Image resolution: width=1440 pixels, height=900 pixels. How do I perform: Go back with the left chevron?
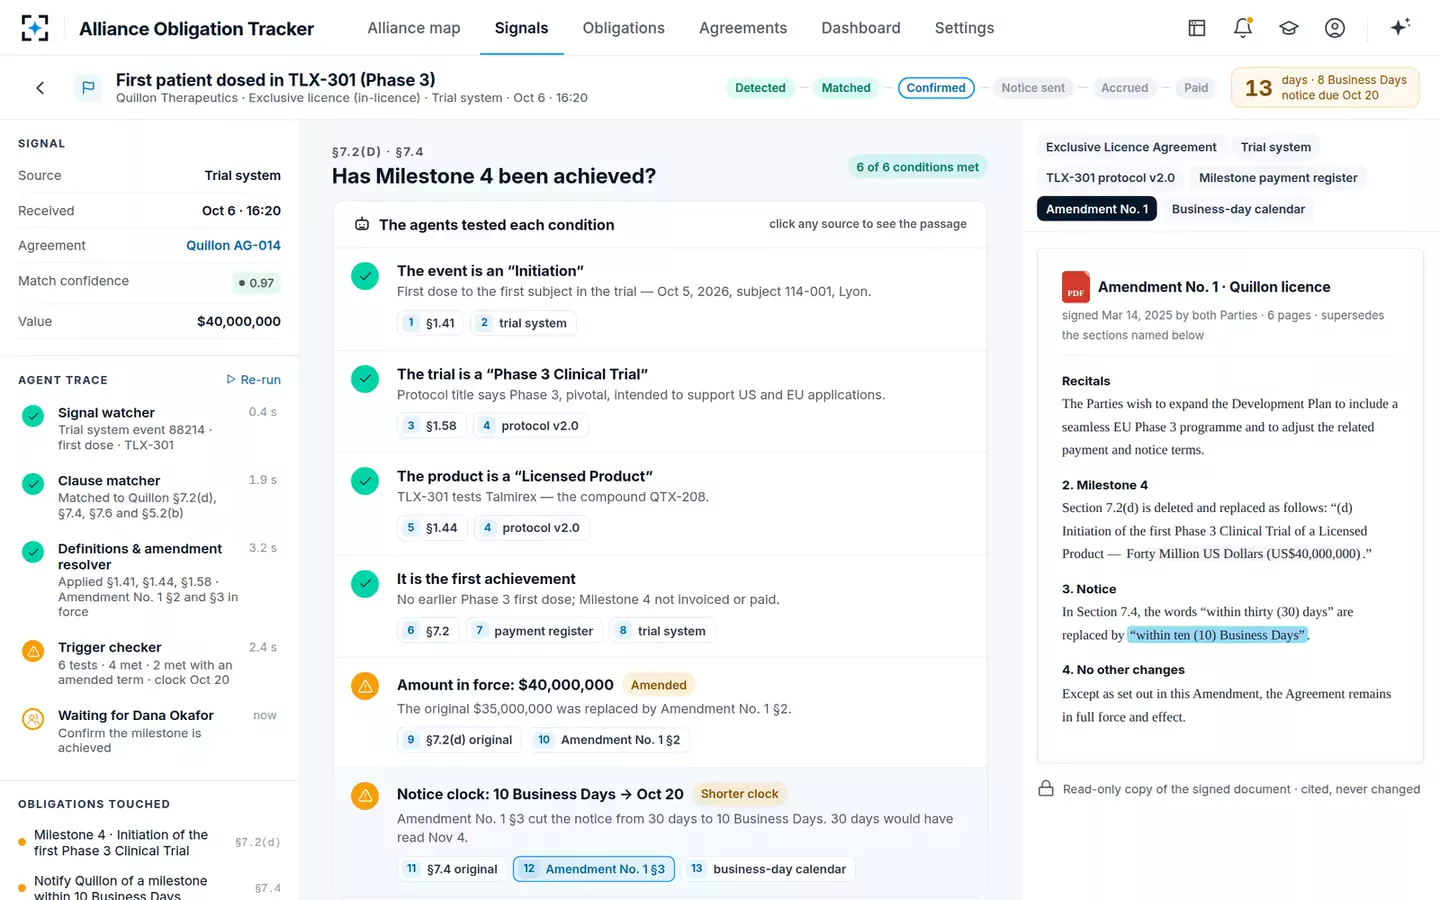tap(40, 88)
